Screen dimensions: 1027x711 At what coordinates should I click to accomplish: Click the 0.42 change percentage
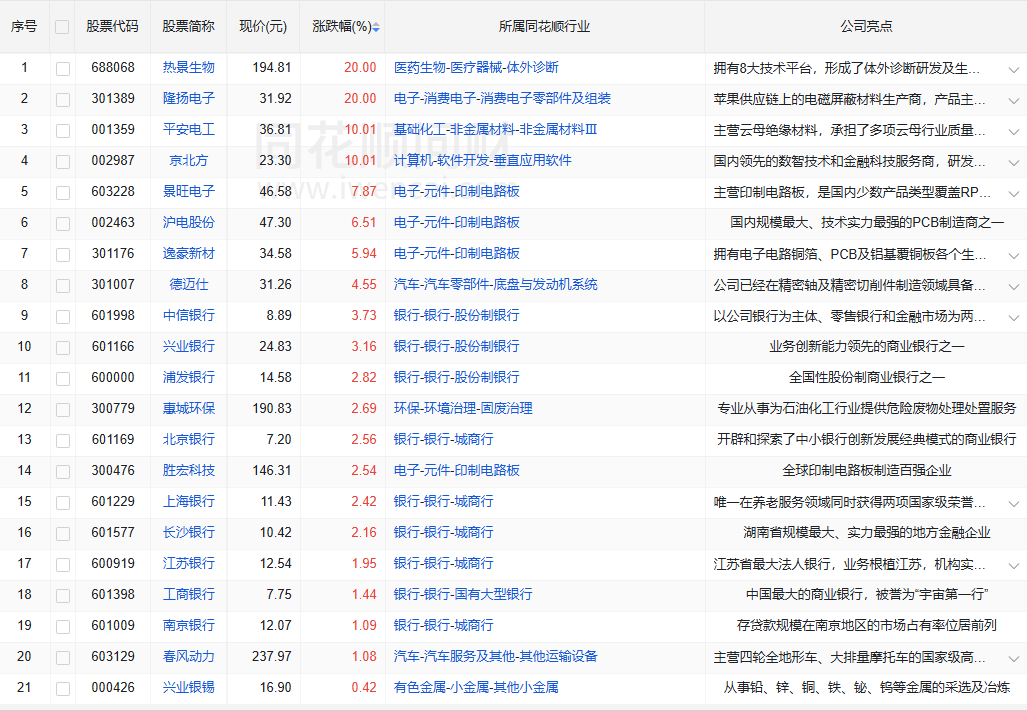click(x=364, y=687)
